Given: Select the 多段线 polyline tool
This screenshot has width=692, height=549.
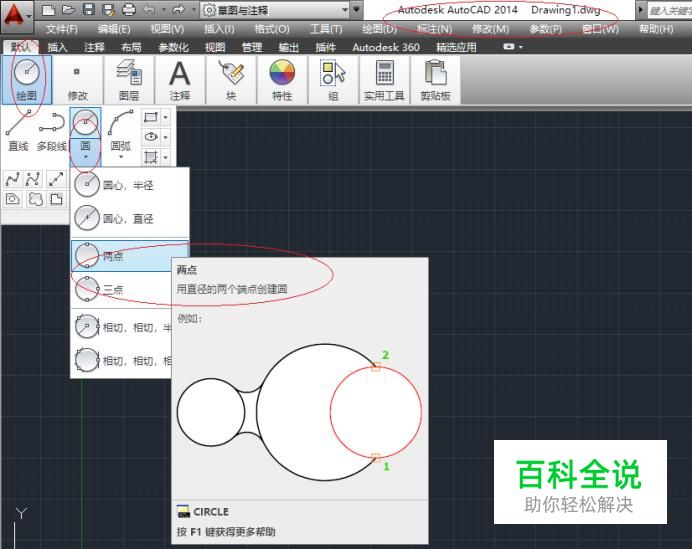Looking at the screenshot, I should [52, 131].
